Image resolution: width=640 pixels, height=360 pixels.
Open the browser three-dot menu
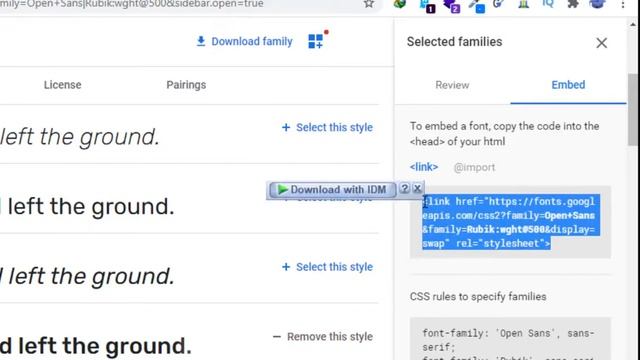[x=623, y=4]
